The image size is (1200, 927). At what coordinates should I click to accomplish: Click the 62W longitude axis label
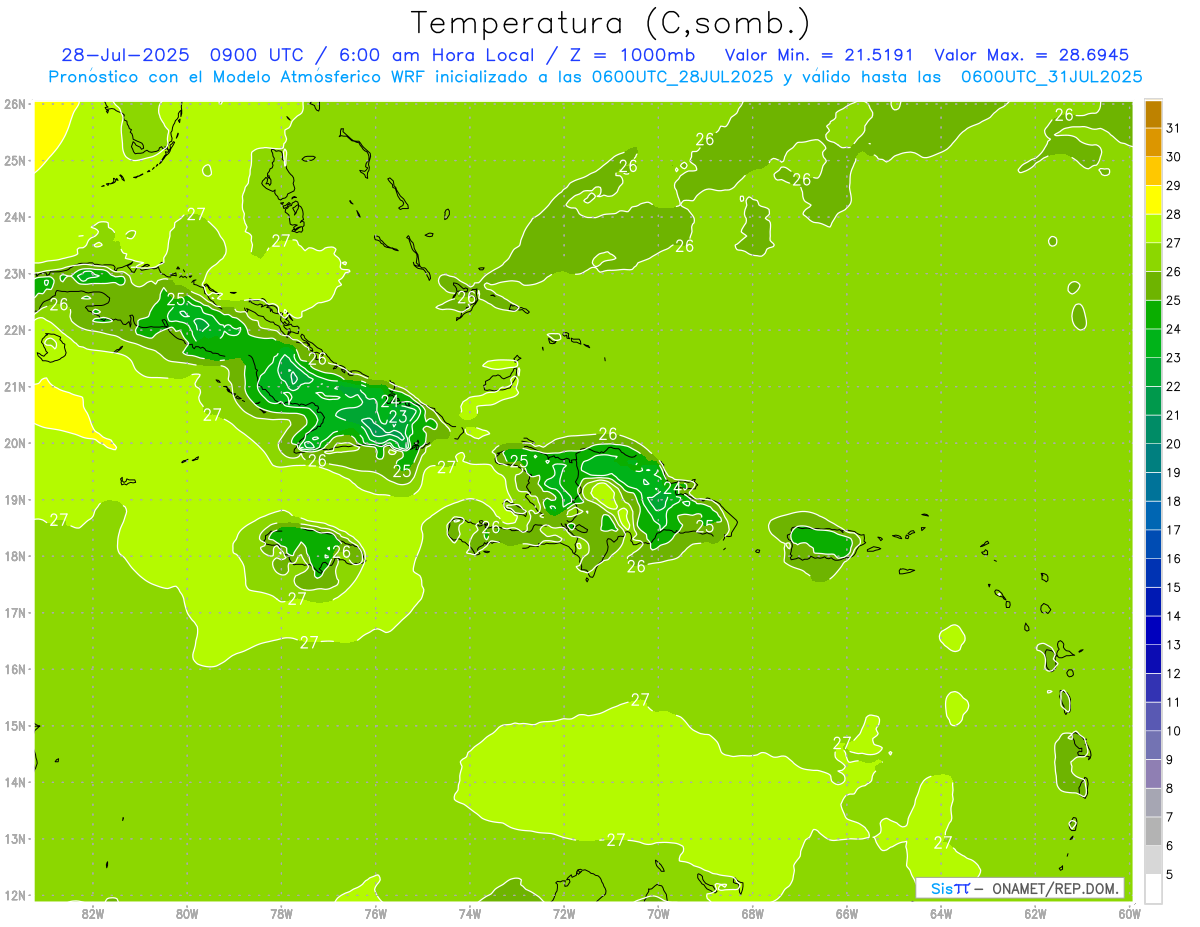click(1035, 913)
